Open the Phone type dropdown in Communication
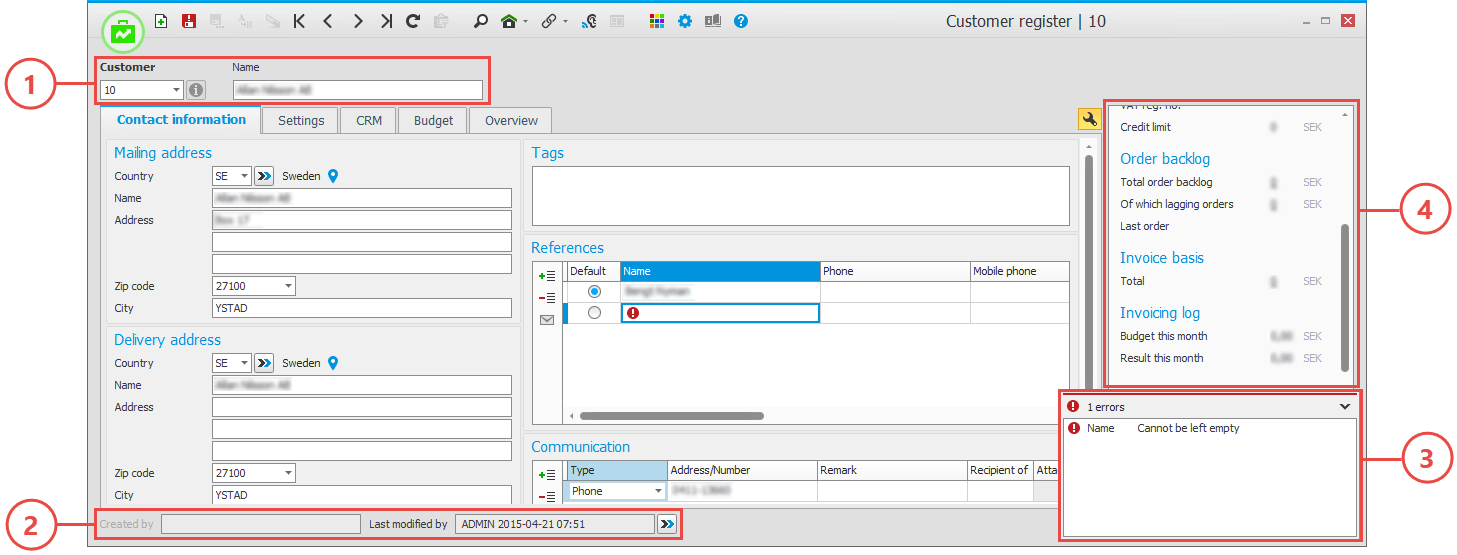 658,491
